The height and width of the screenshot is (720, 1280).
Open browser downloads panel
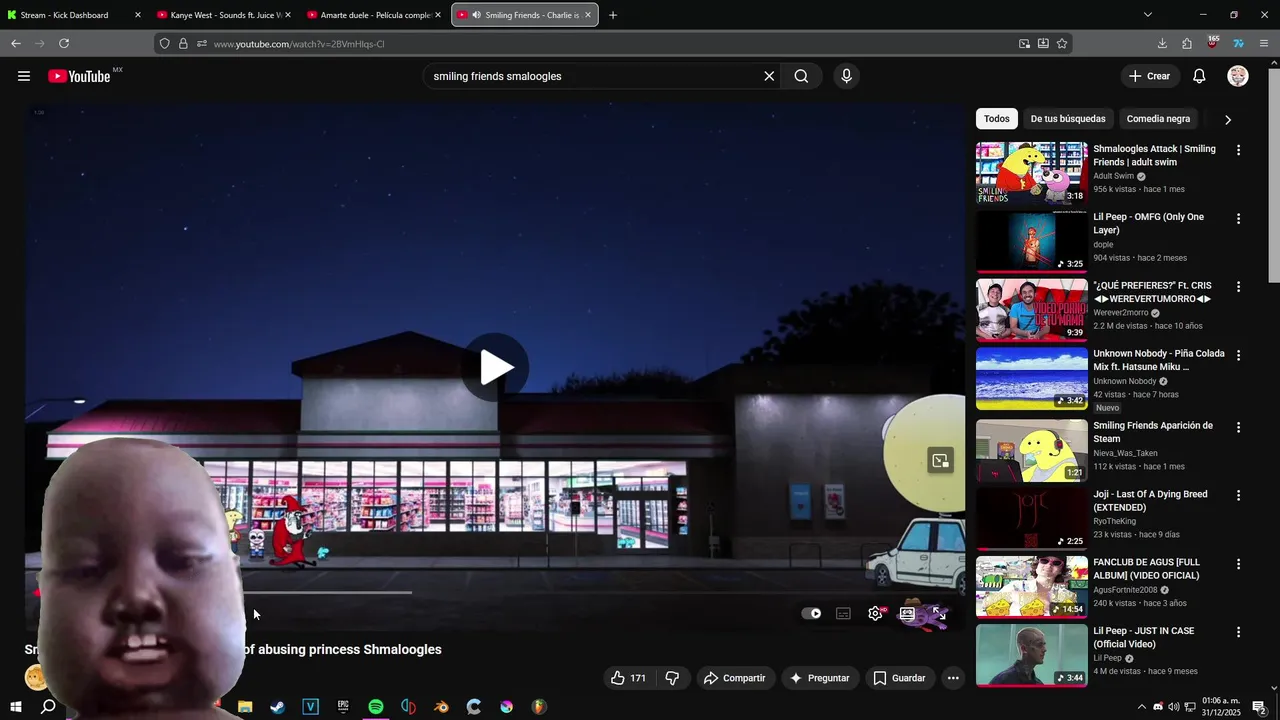pyautogui.click(x=1162, y=43)
